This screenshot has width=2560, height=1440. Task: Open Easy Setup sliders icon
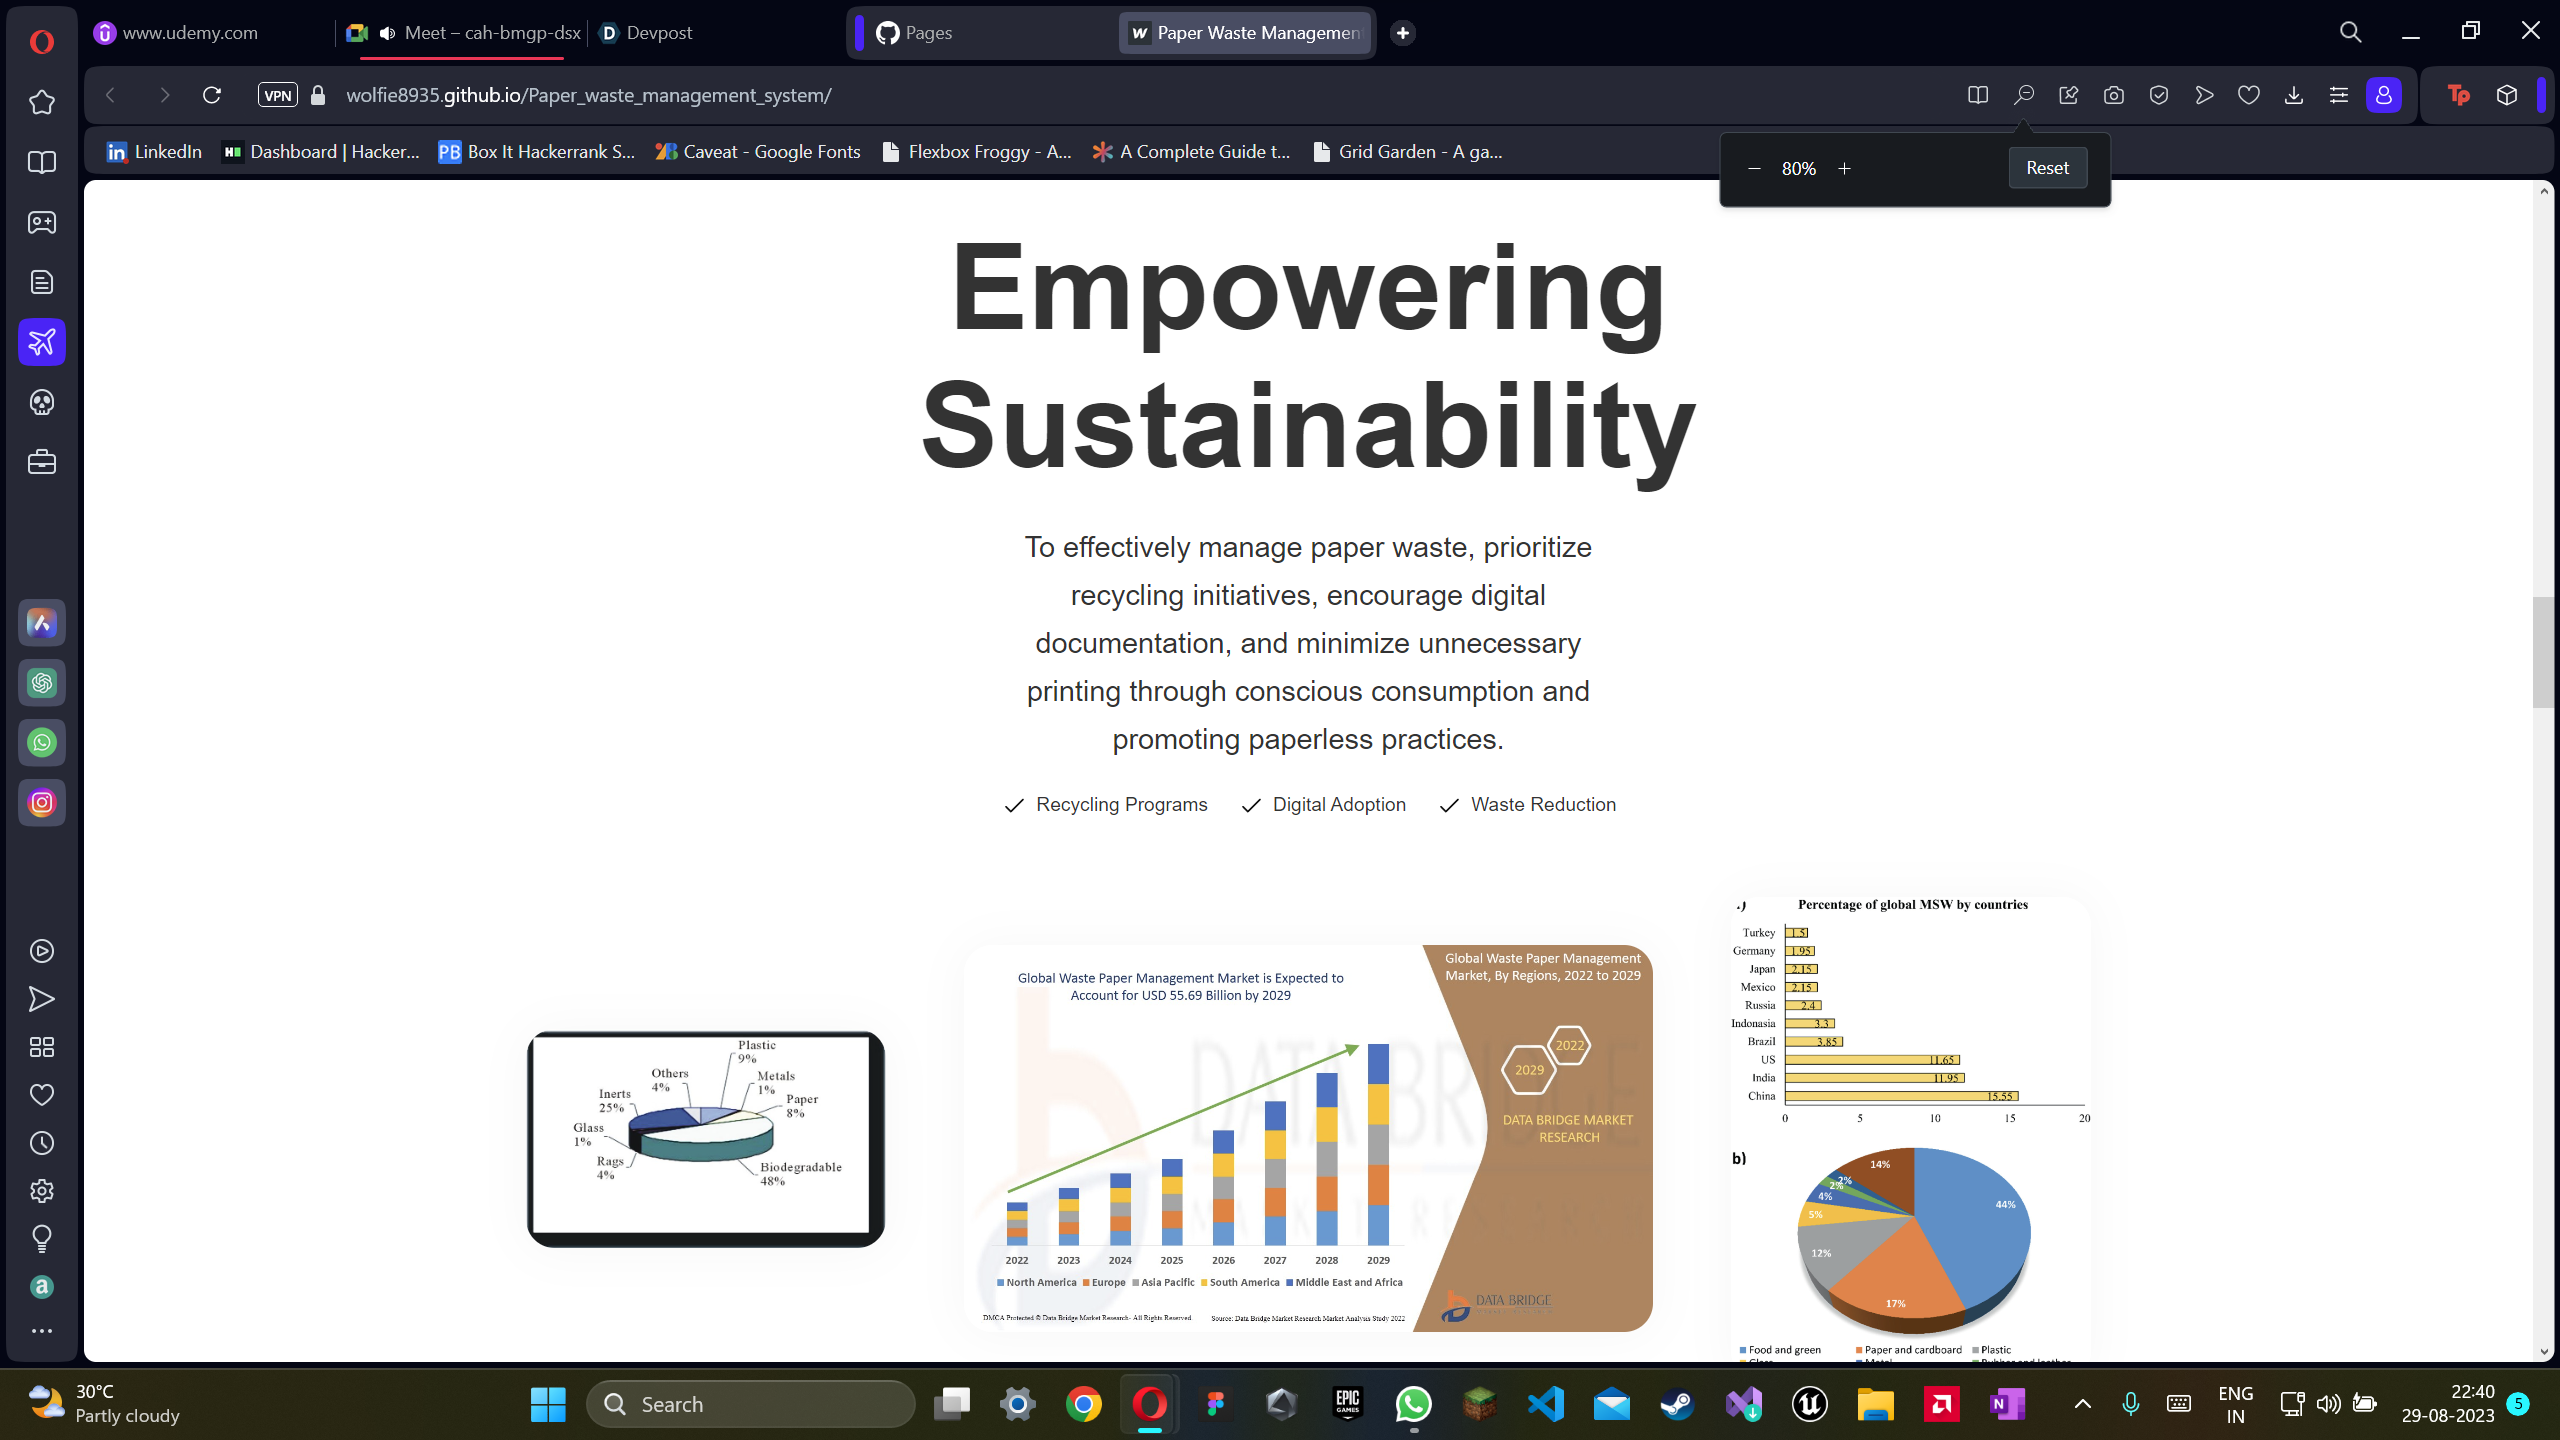pyautogui.click(x=2338, y=95)
